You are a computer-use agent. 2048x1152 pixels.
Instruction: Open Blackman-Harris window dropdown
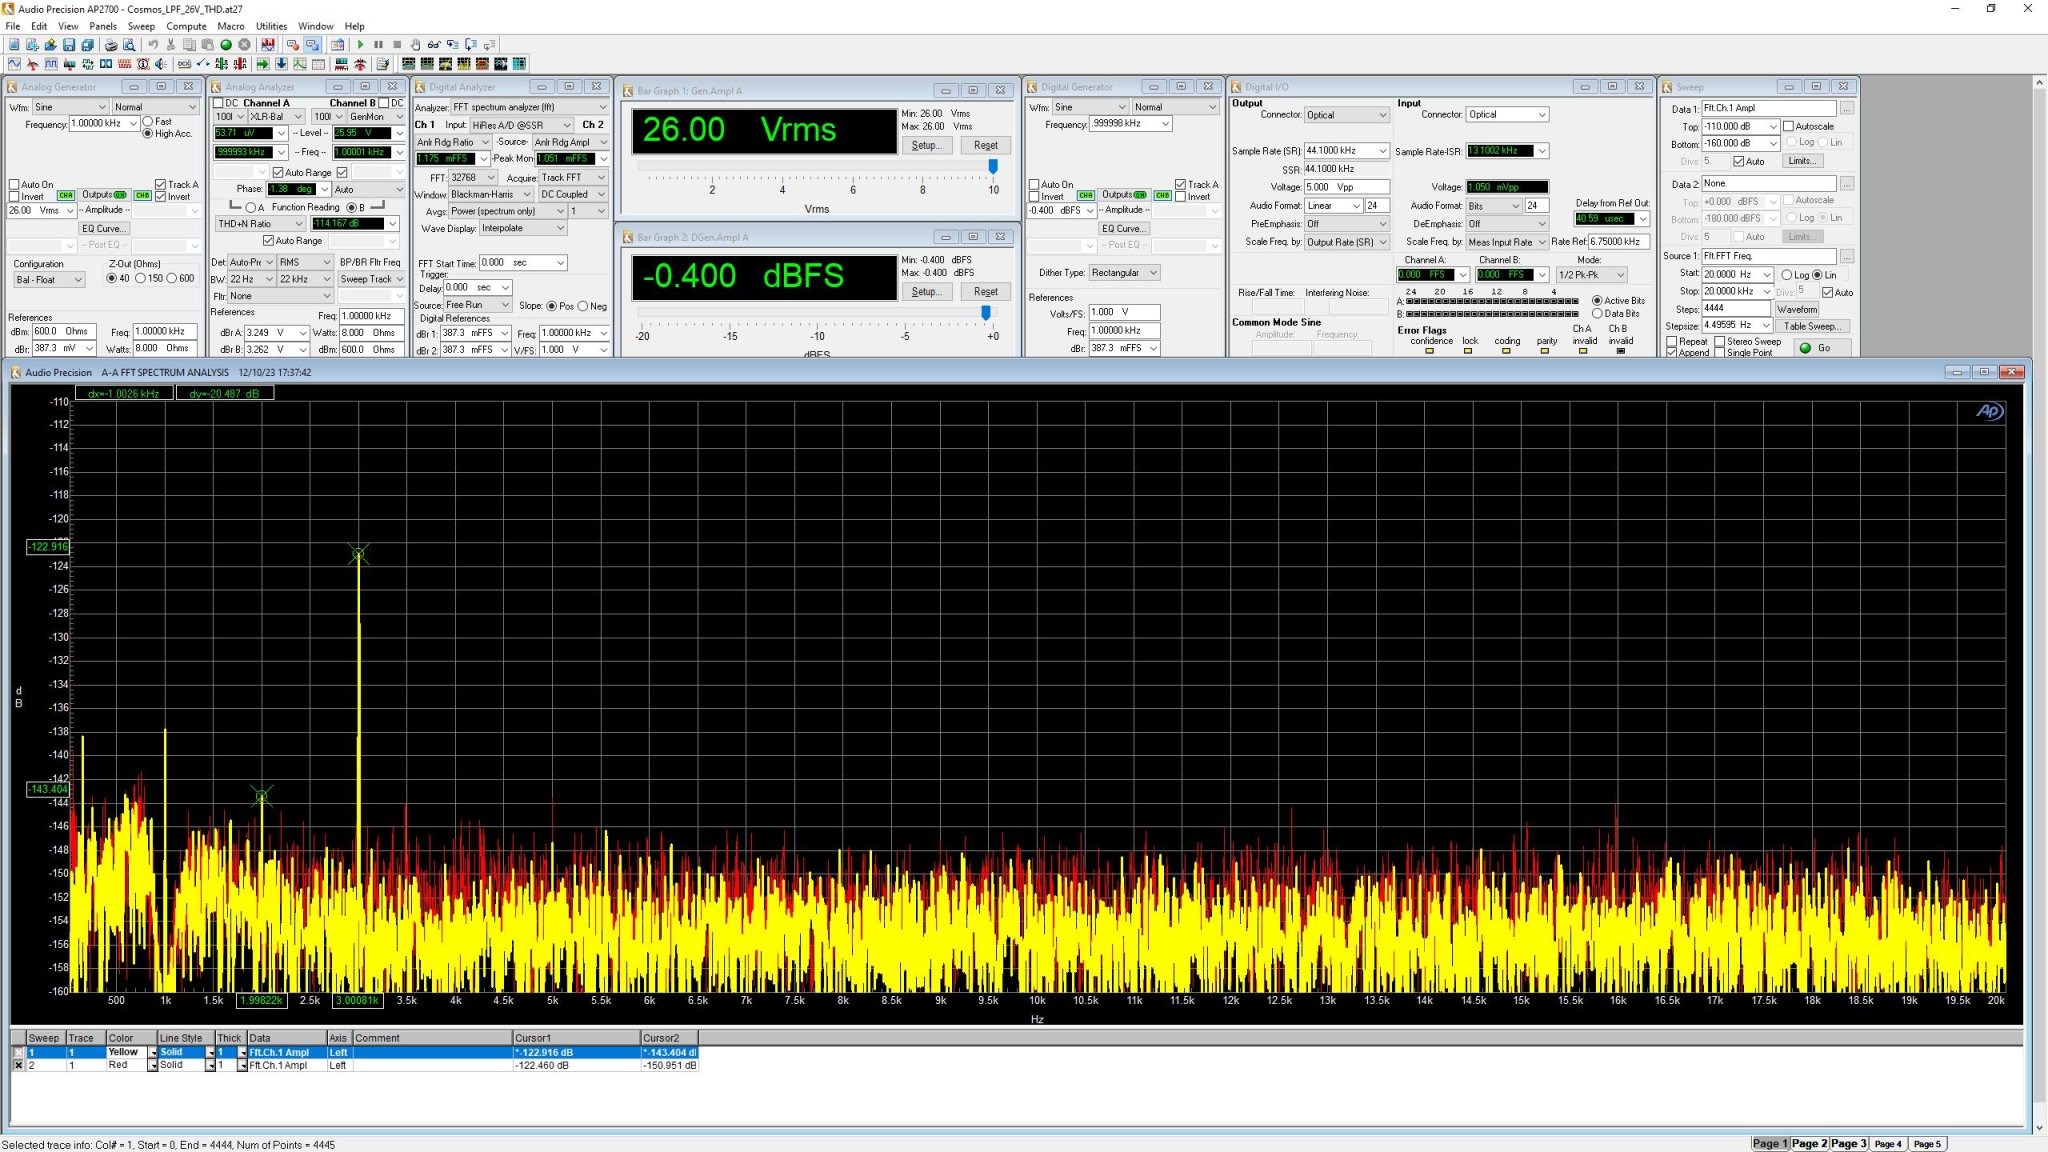[x=490, y=194]
